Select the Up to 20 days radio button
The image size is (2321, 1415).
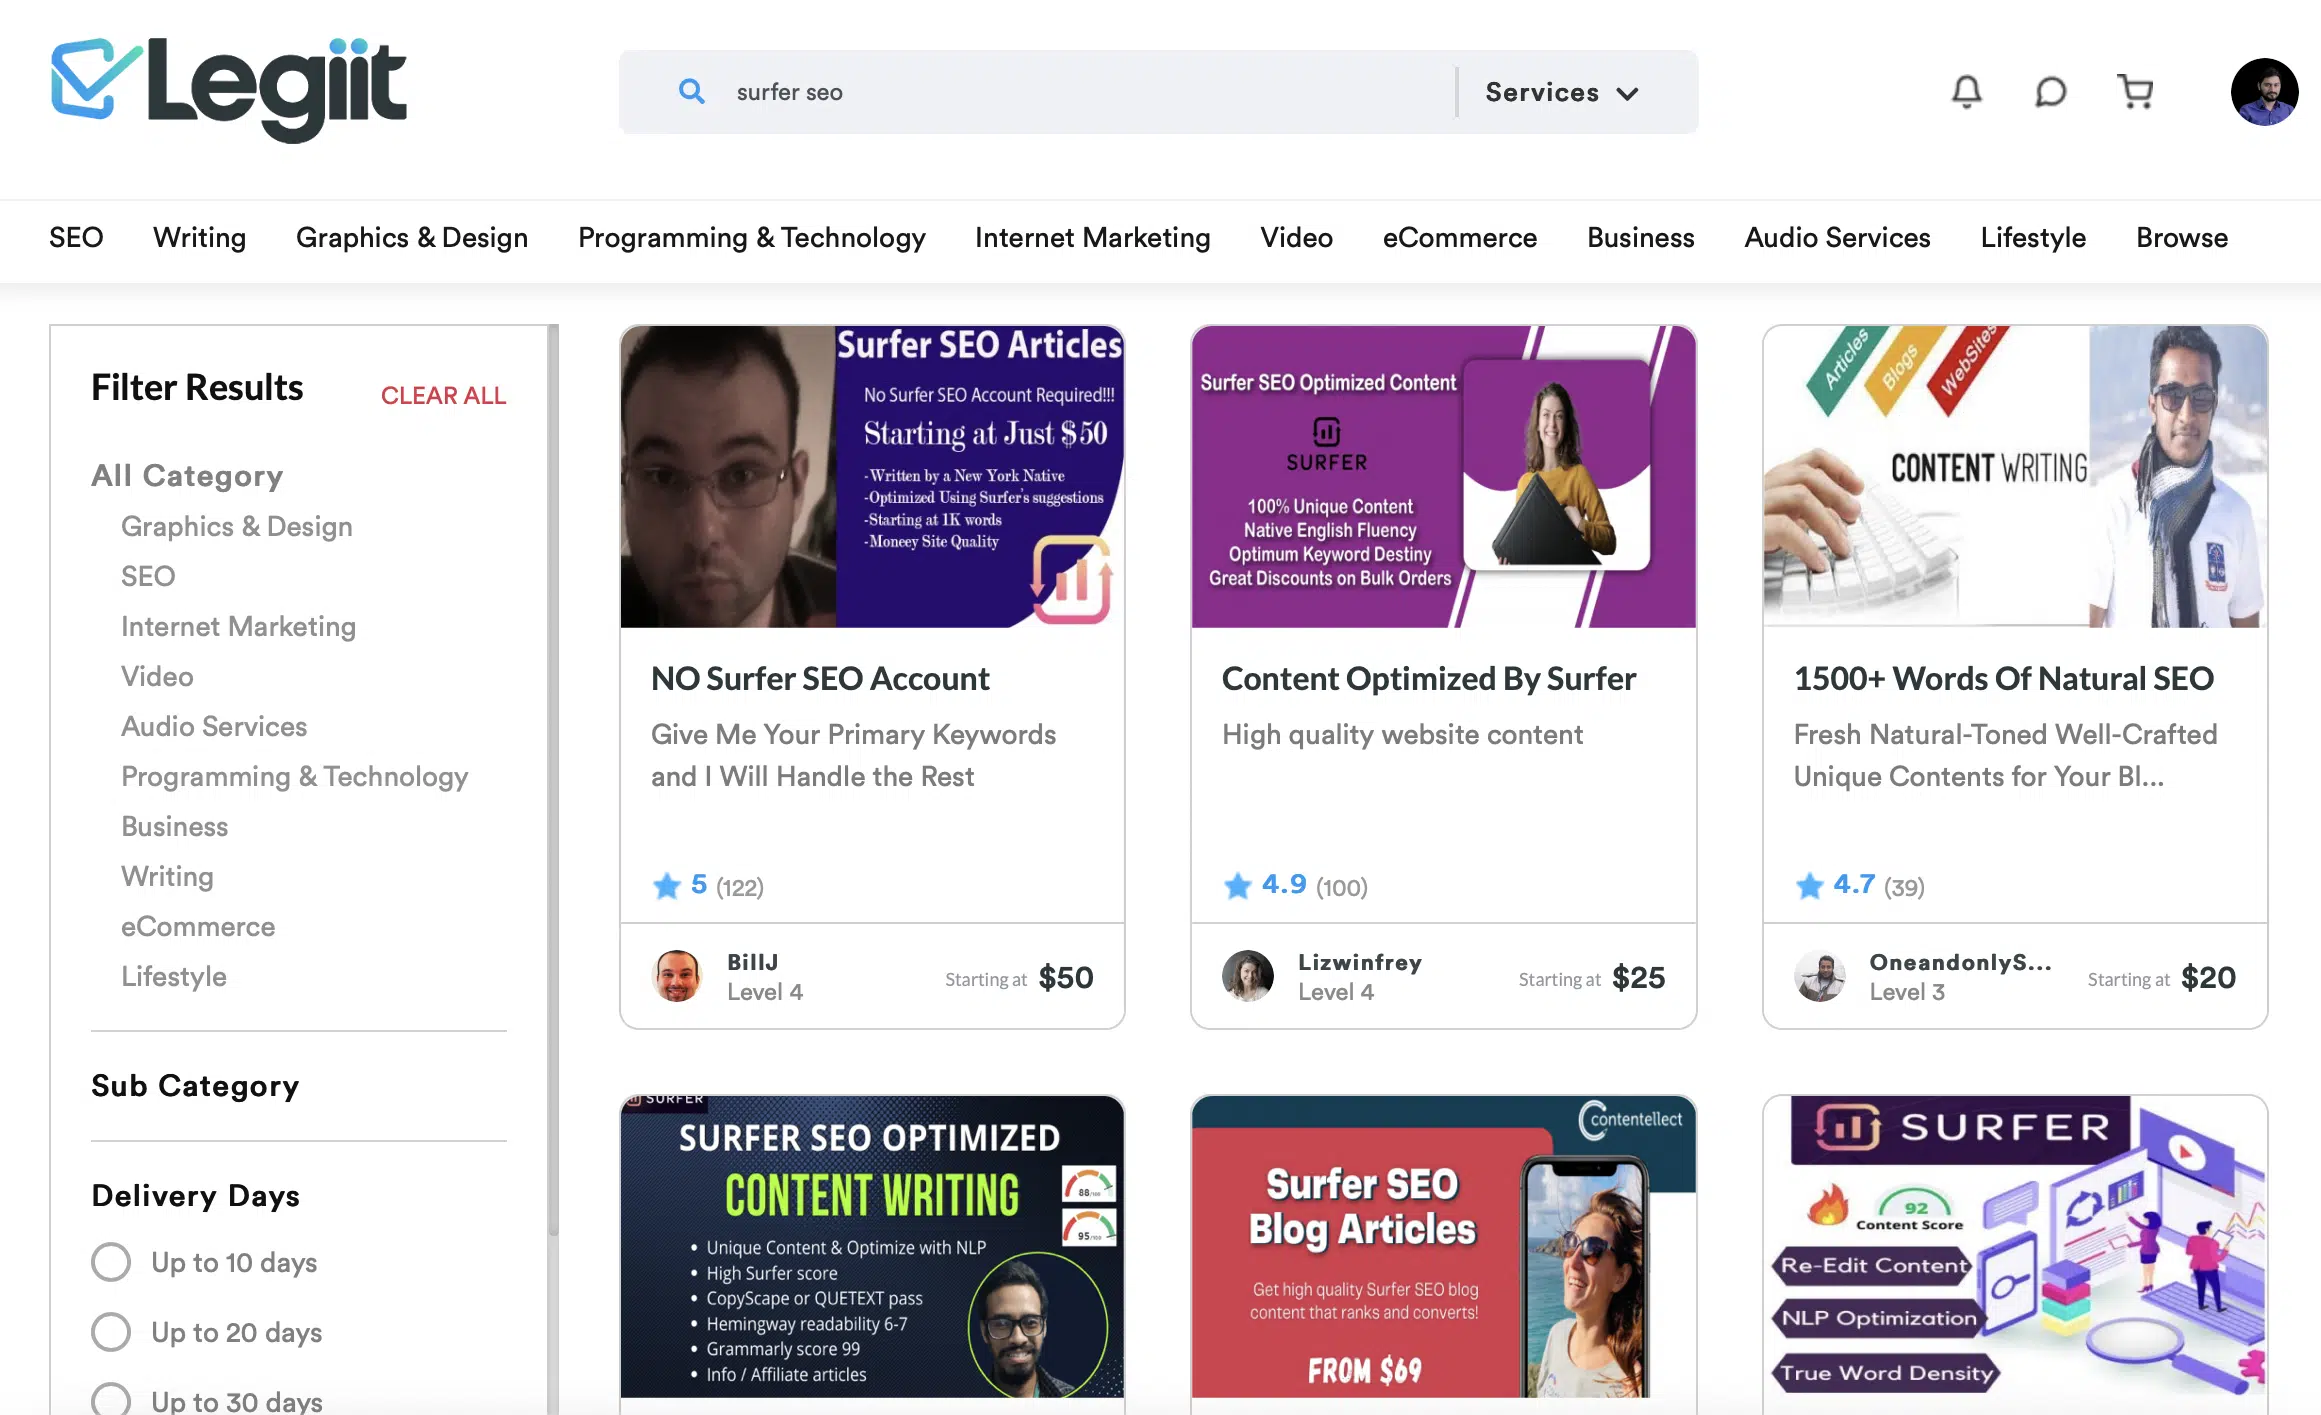109,1330
